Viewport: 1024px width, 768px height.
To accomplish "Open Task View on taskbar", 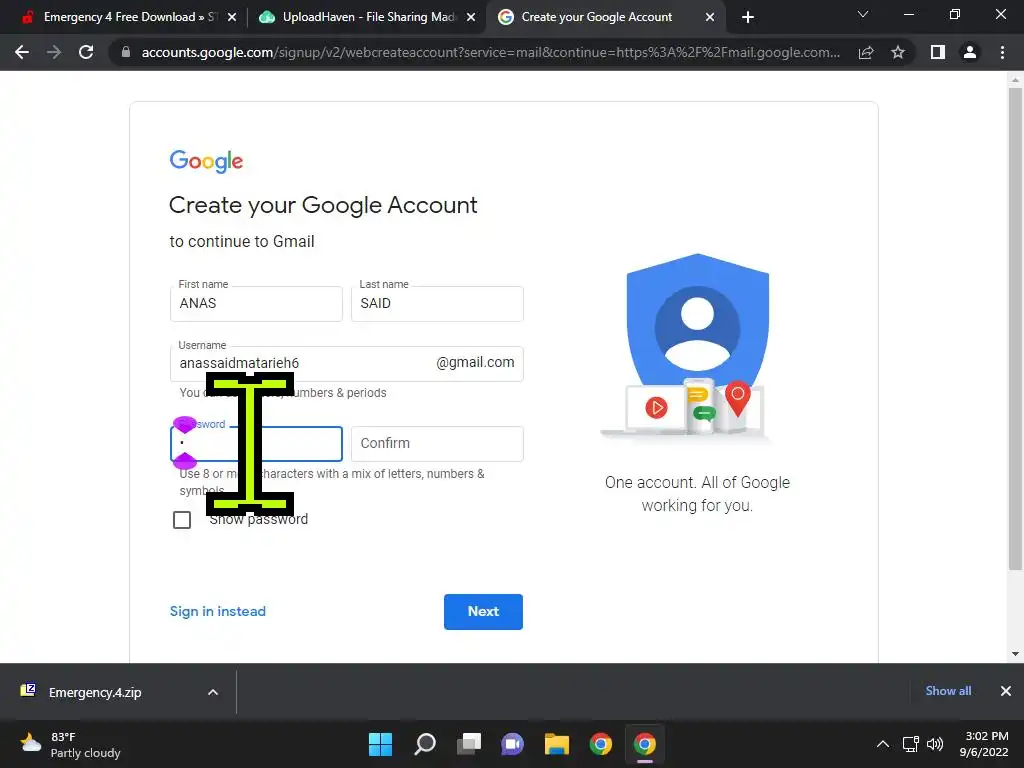I will [x=468, y=744].
